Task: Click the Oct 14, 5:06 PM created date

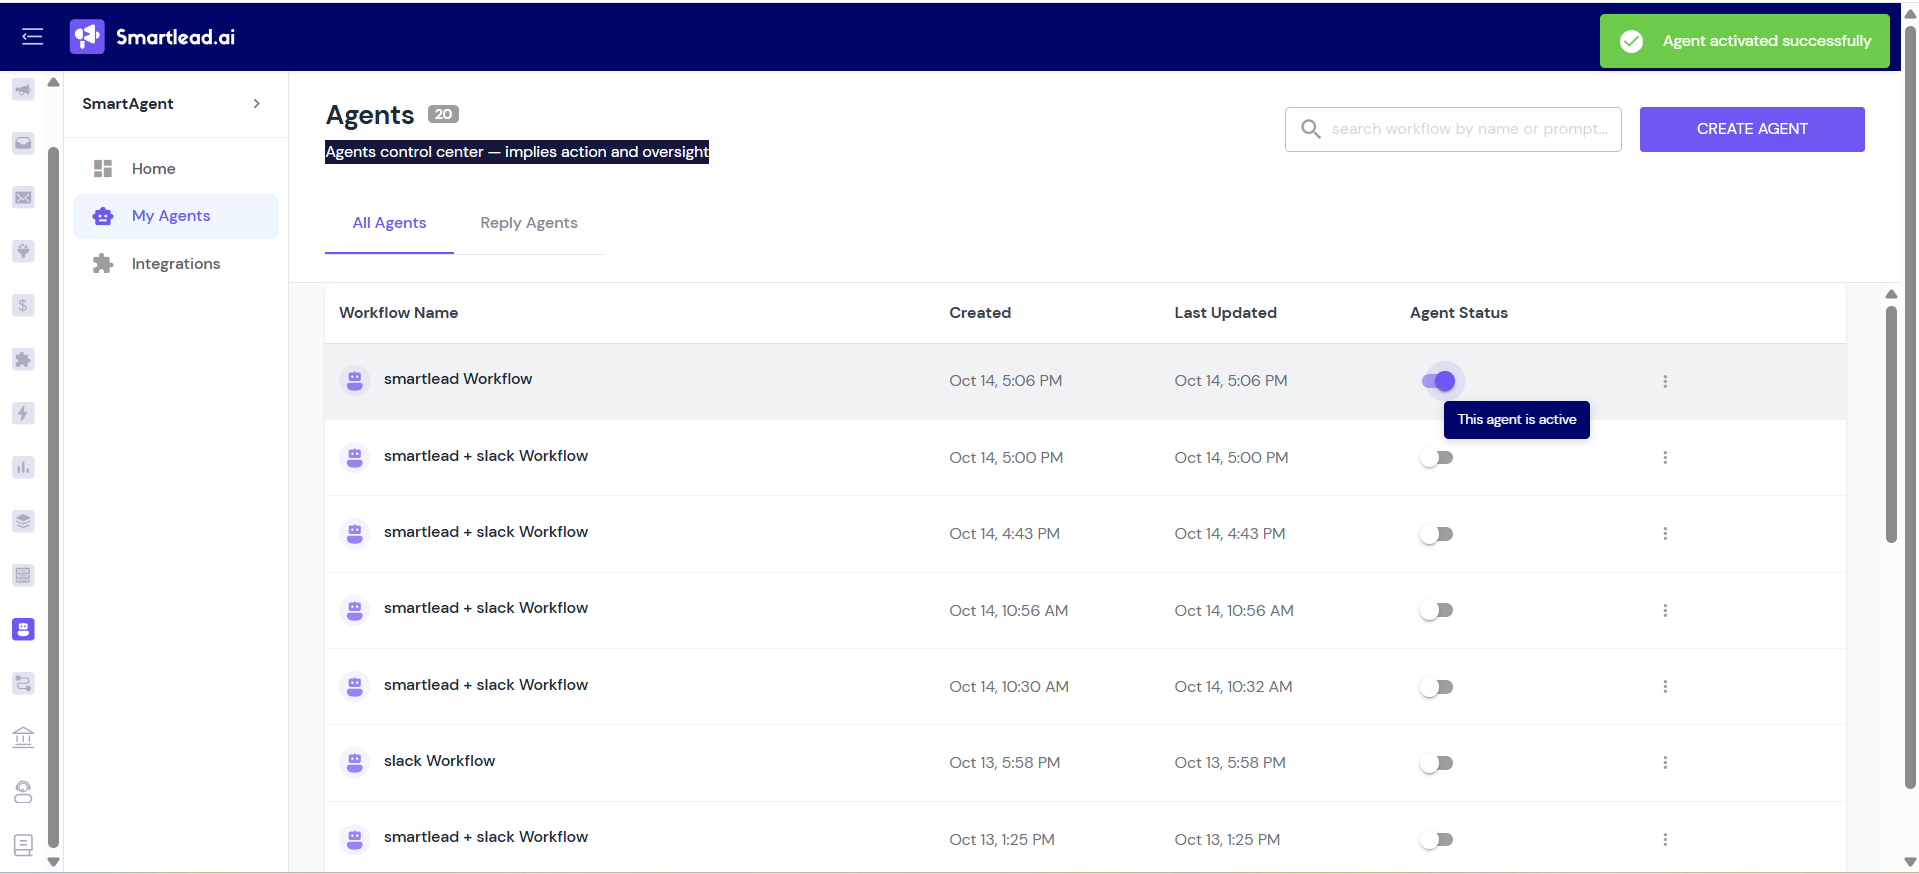Action: [x=1005, y=381]
